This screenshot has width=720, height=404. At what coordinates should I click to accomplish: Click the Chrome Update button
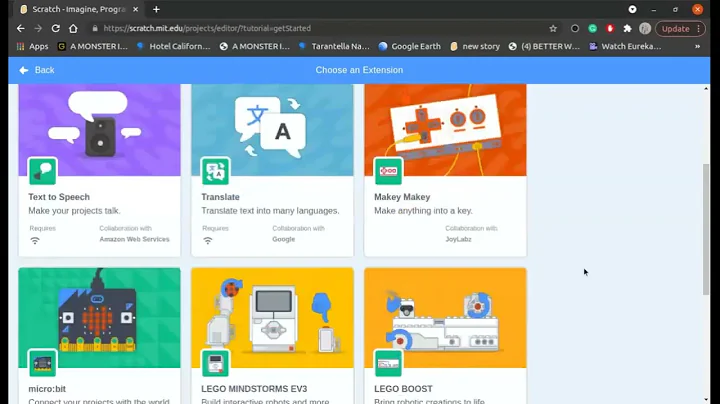point(680,28)
